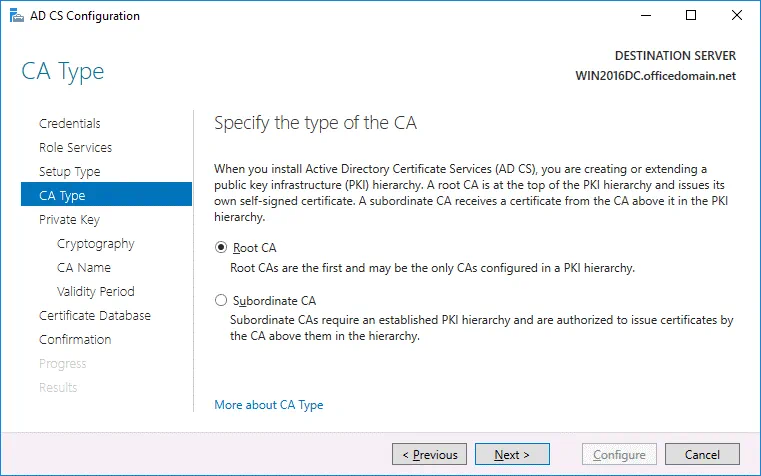
Task: Cancel the configuration wizard
Action: pos(702,455)
